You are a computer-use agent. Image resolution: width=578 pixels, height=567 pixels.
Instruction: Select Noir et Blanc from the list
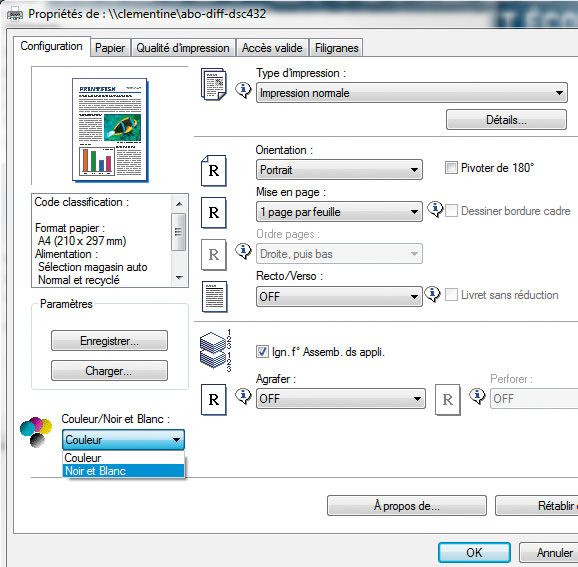123,471
